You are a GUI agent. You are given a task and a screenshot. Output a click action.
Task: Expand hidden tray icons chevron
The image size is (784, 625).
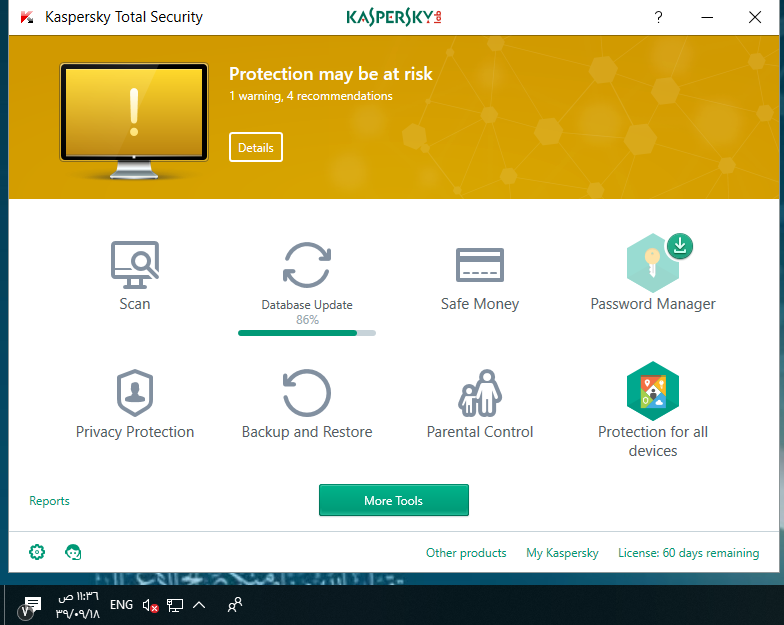(199, 605)
